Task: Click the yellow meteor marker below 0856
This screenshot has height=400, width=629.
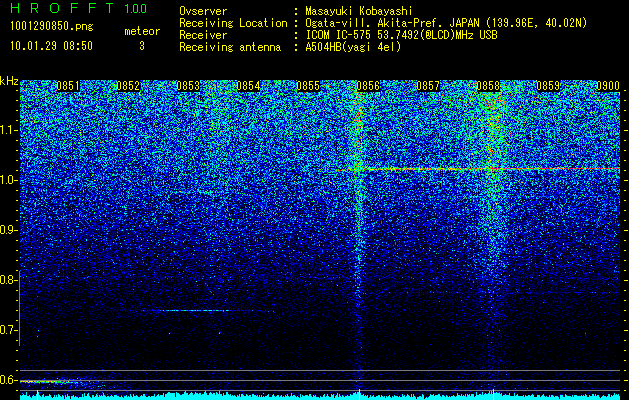Action: coord(359,394)
